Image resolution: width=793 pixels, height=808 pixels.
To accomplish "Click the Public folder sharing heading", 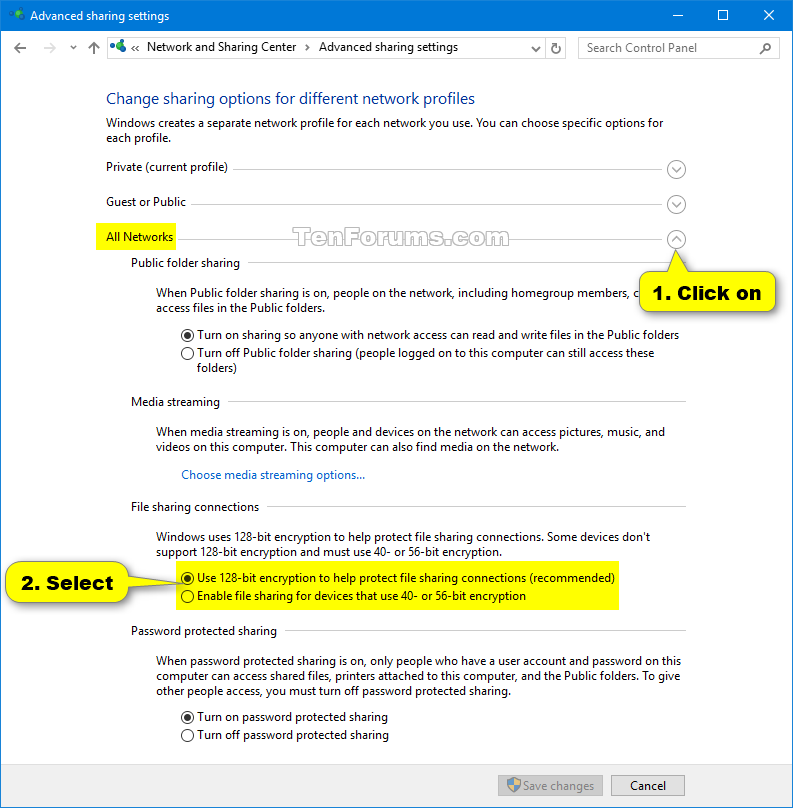I will [185, 263].
